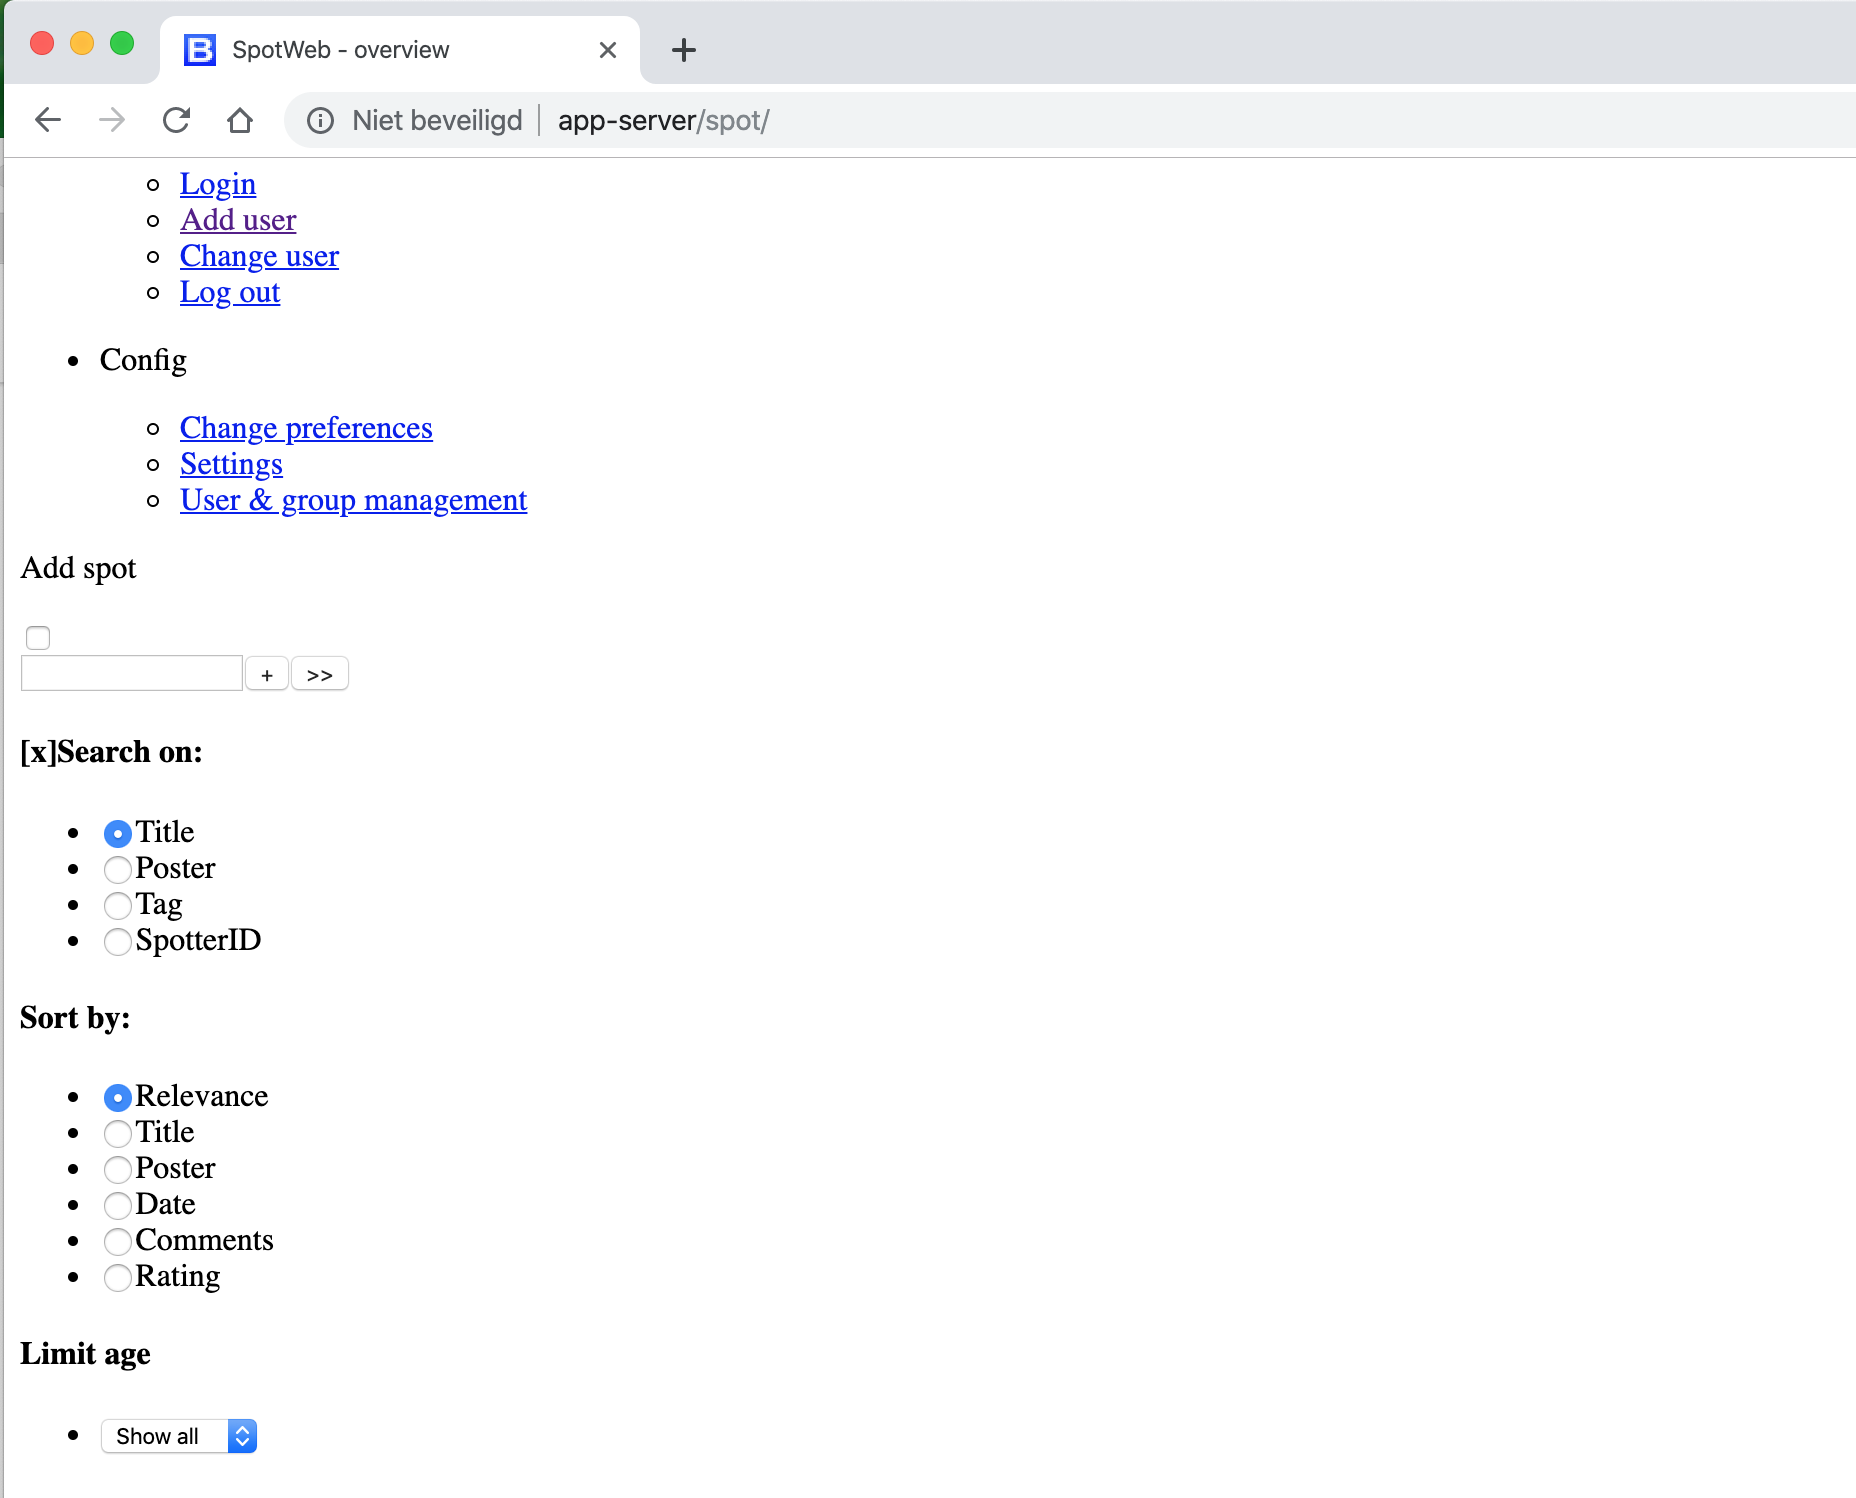Switch to the SpotWeb - overview tab
1856x1498 pixels.
click(x=340, y=49)
